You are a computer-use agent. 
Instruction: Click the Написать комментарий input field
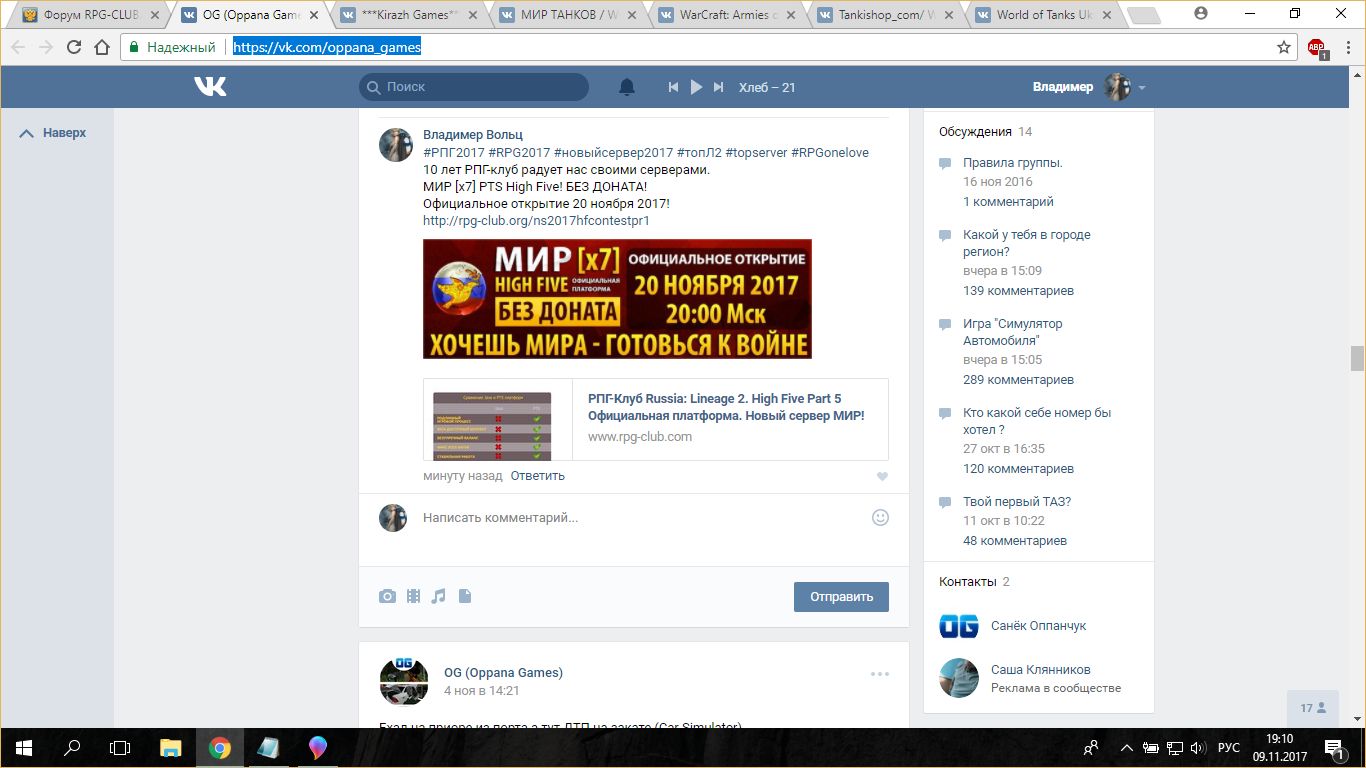[x=640, y=518]
